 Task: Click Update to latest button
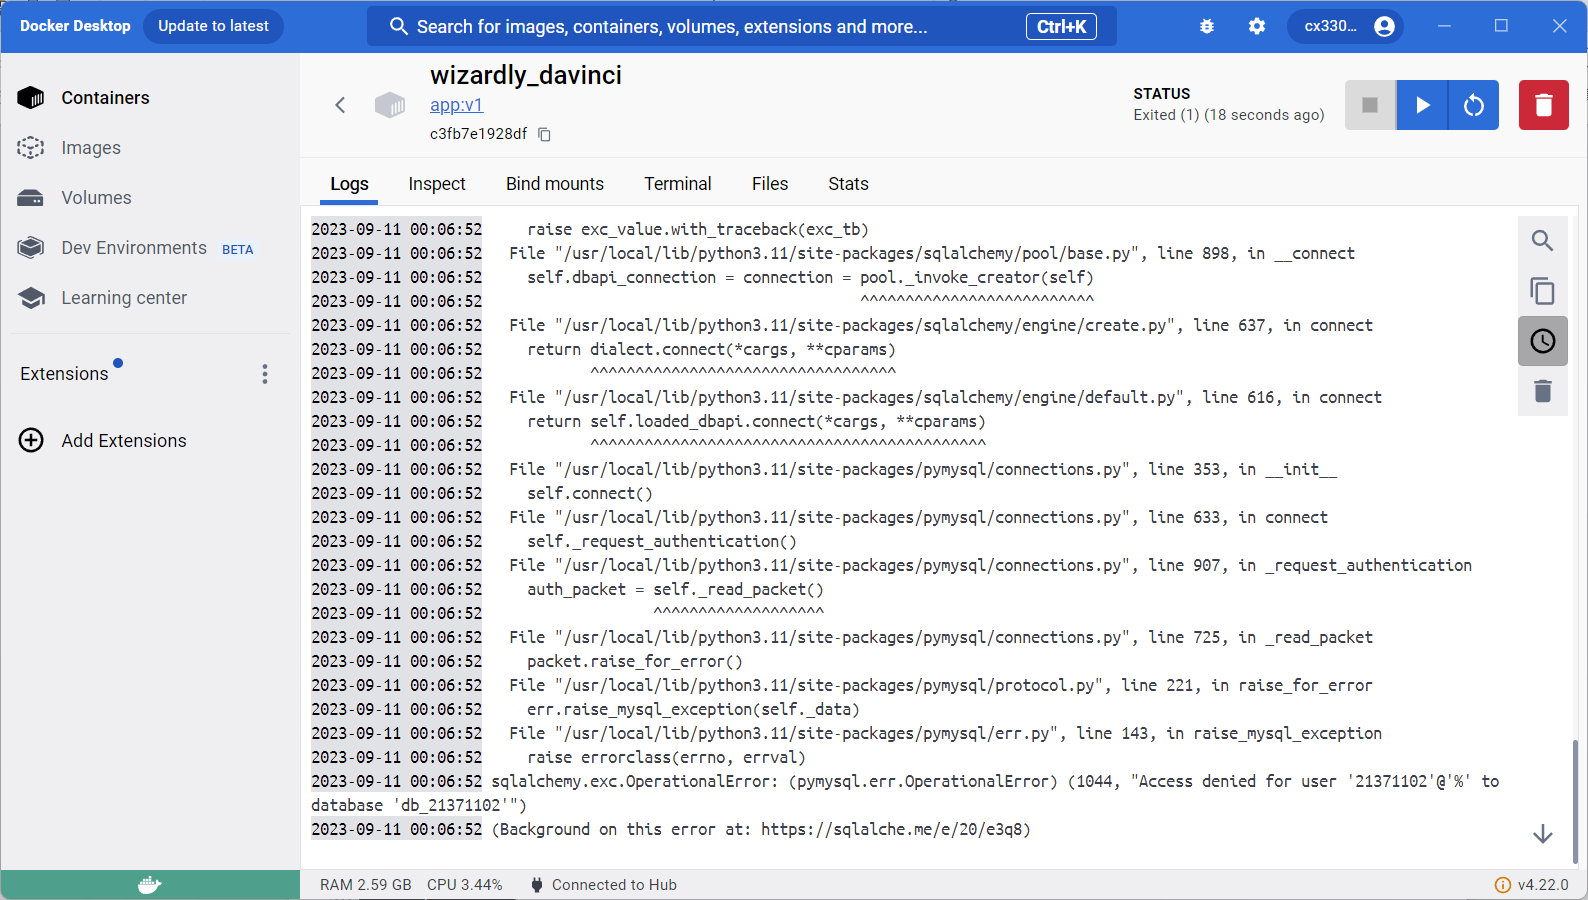pos(213,26)
